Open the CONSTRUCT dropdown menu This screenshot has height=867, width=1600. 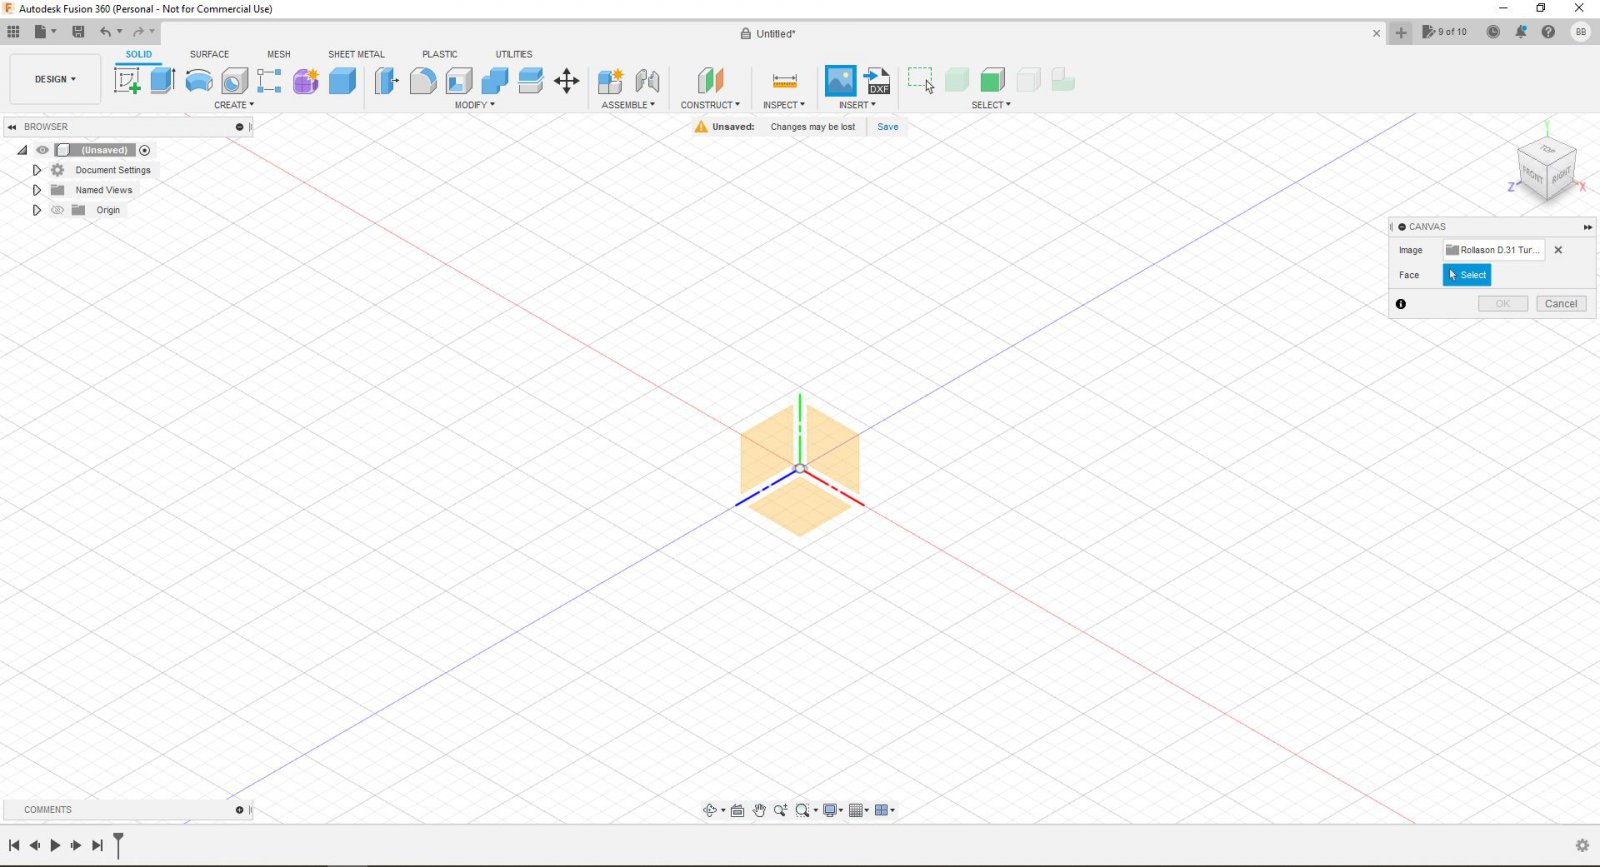tap(710, 105)
